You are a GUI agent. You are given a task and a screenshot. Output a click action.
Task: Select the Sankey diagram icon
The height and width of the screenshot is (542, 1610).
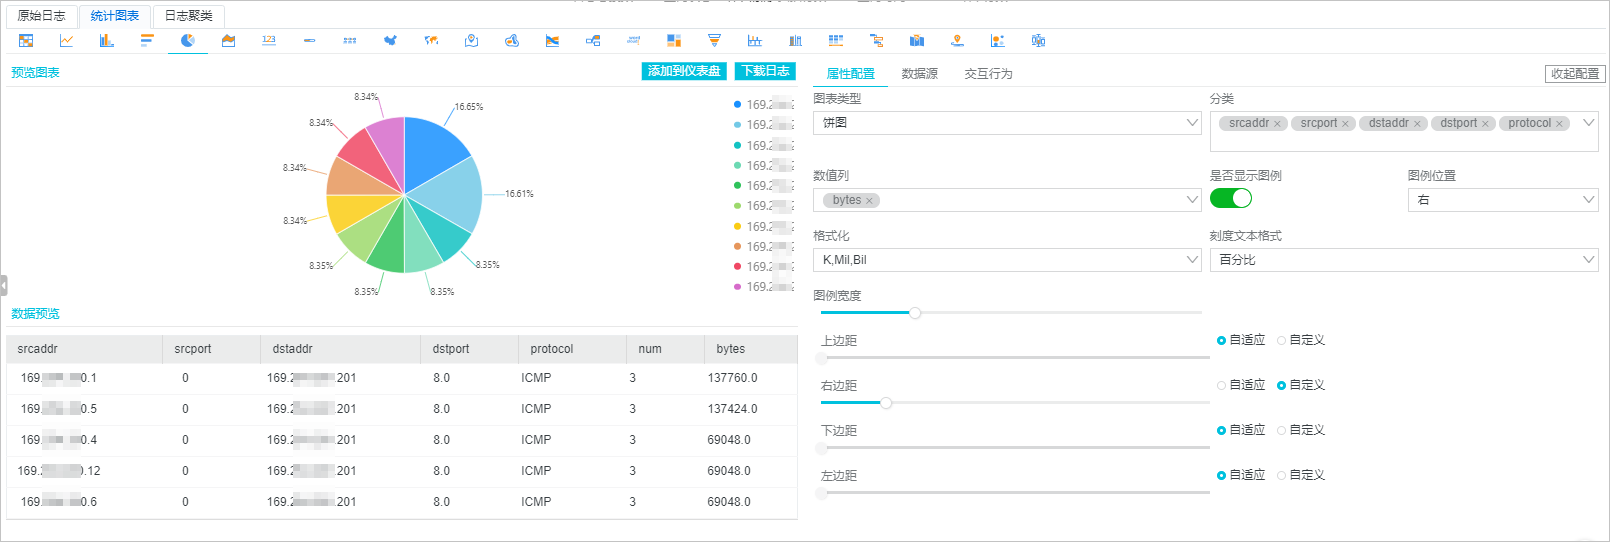593,41
